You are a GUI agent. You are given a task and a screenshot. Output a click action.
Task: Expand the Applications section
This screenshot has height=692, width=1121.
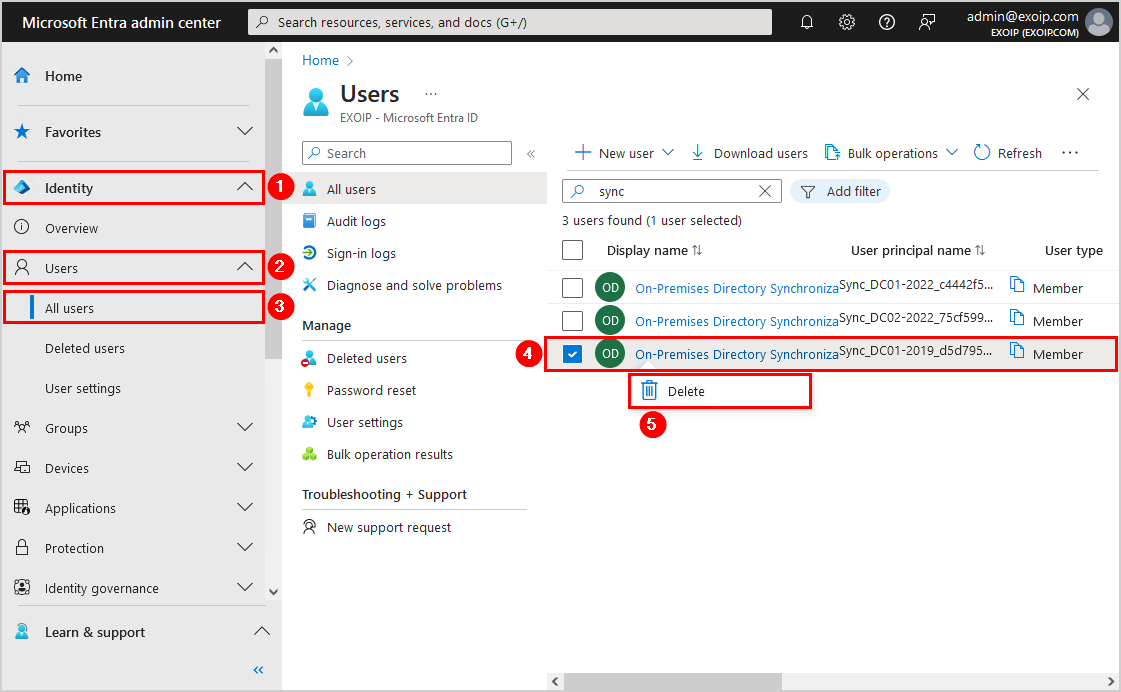245,508
